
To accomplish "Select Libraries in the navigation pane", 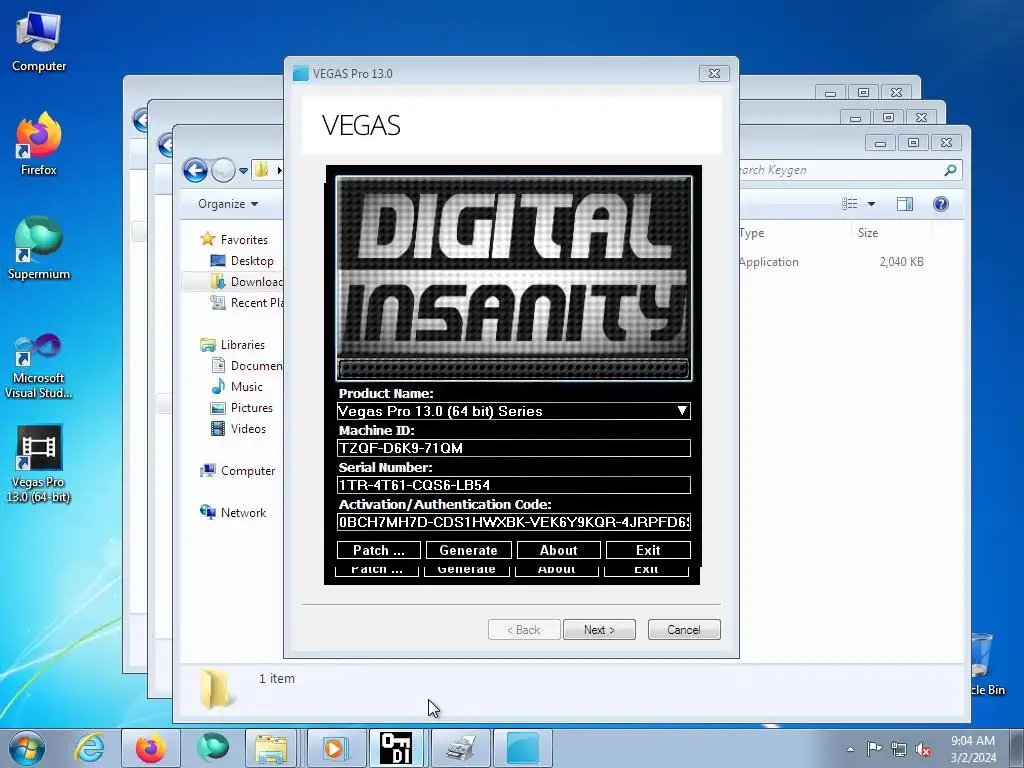I will pyautogui.click(x=242, y=345).
